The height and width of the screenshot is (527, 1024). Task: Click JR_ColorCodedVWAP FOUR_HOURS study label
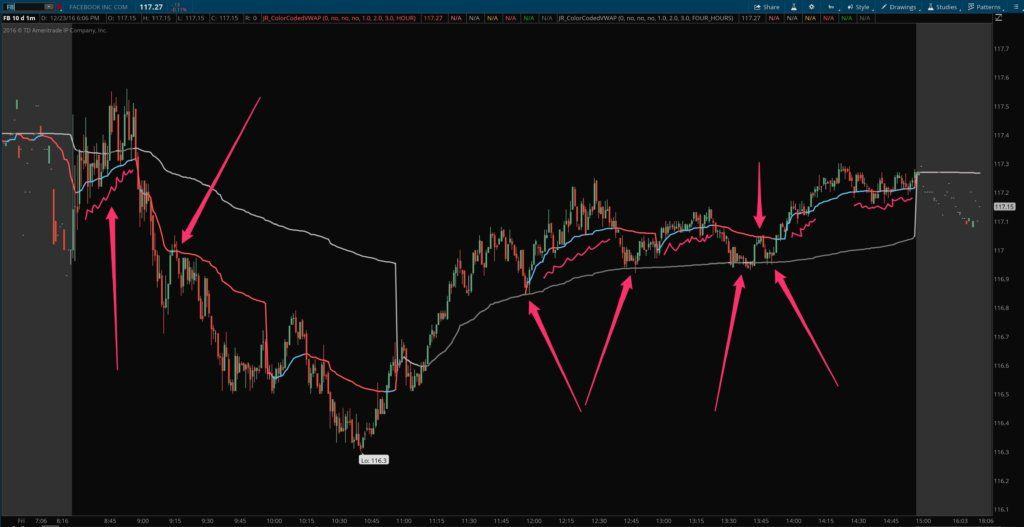pyautogui.click(x=648, y=18)
